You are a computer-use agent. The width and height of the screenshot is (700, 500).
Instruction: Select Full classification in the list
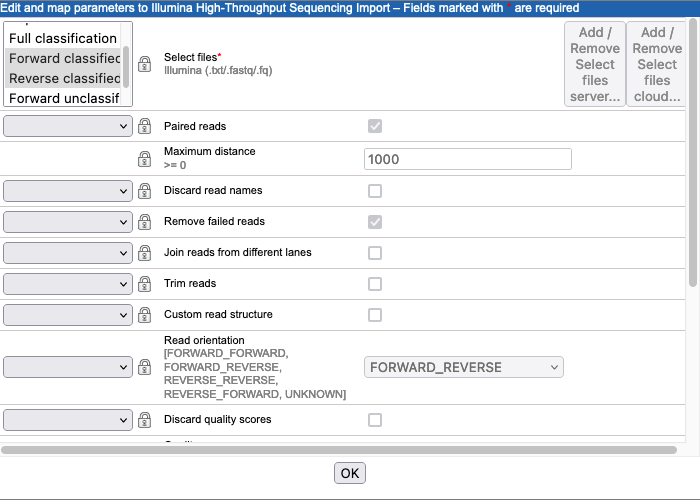click(63, 38)
